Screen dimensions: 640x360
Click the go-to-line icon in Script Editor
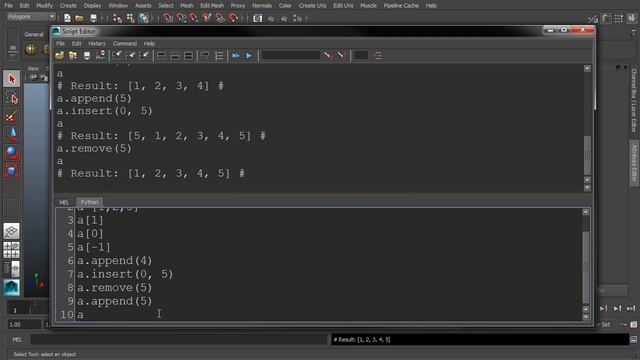pos(378,56)
